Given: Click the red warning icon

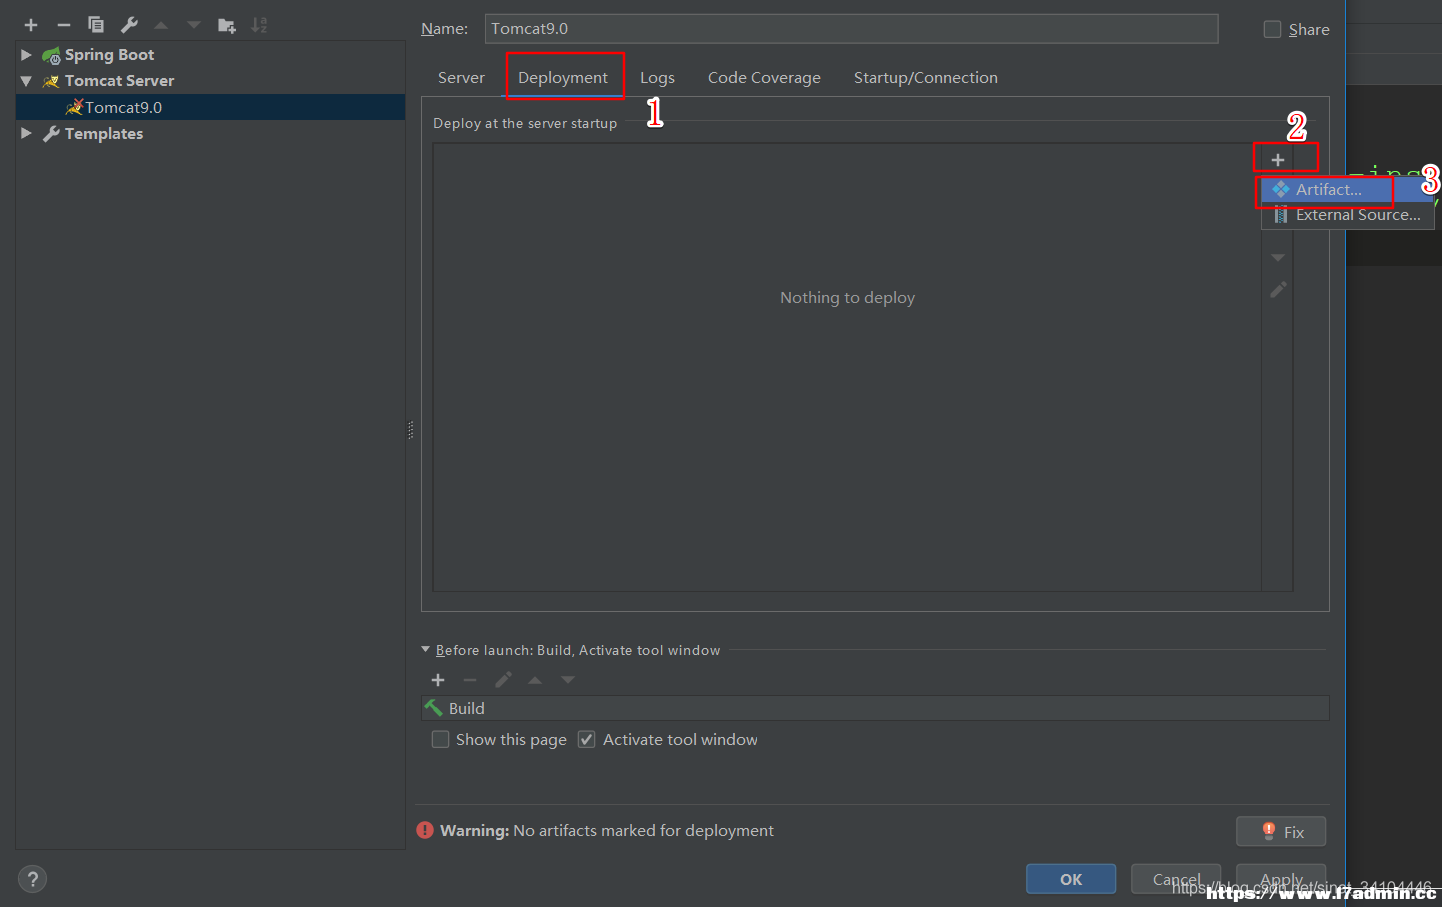Looking at the screenshot, I should (x=425, y=830).
